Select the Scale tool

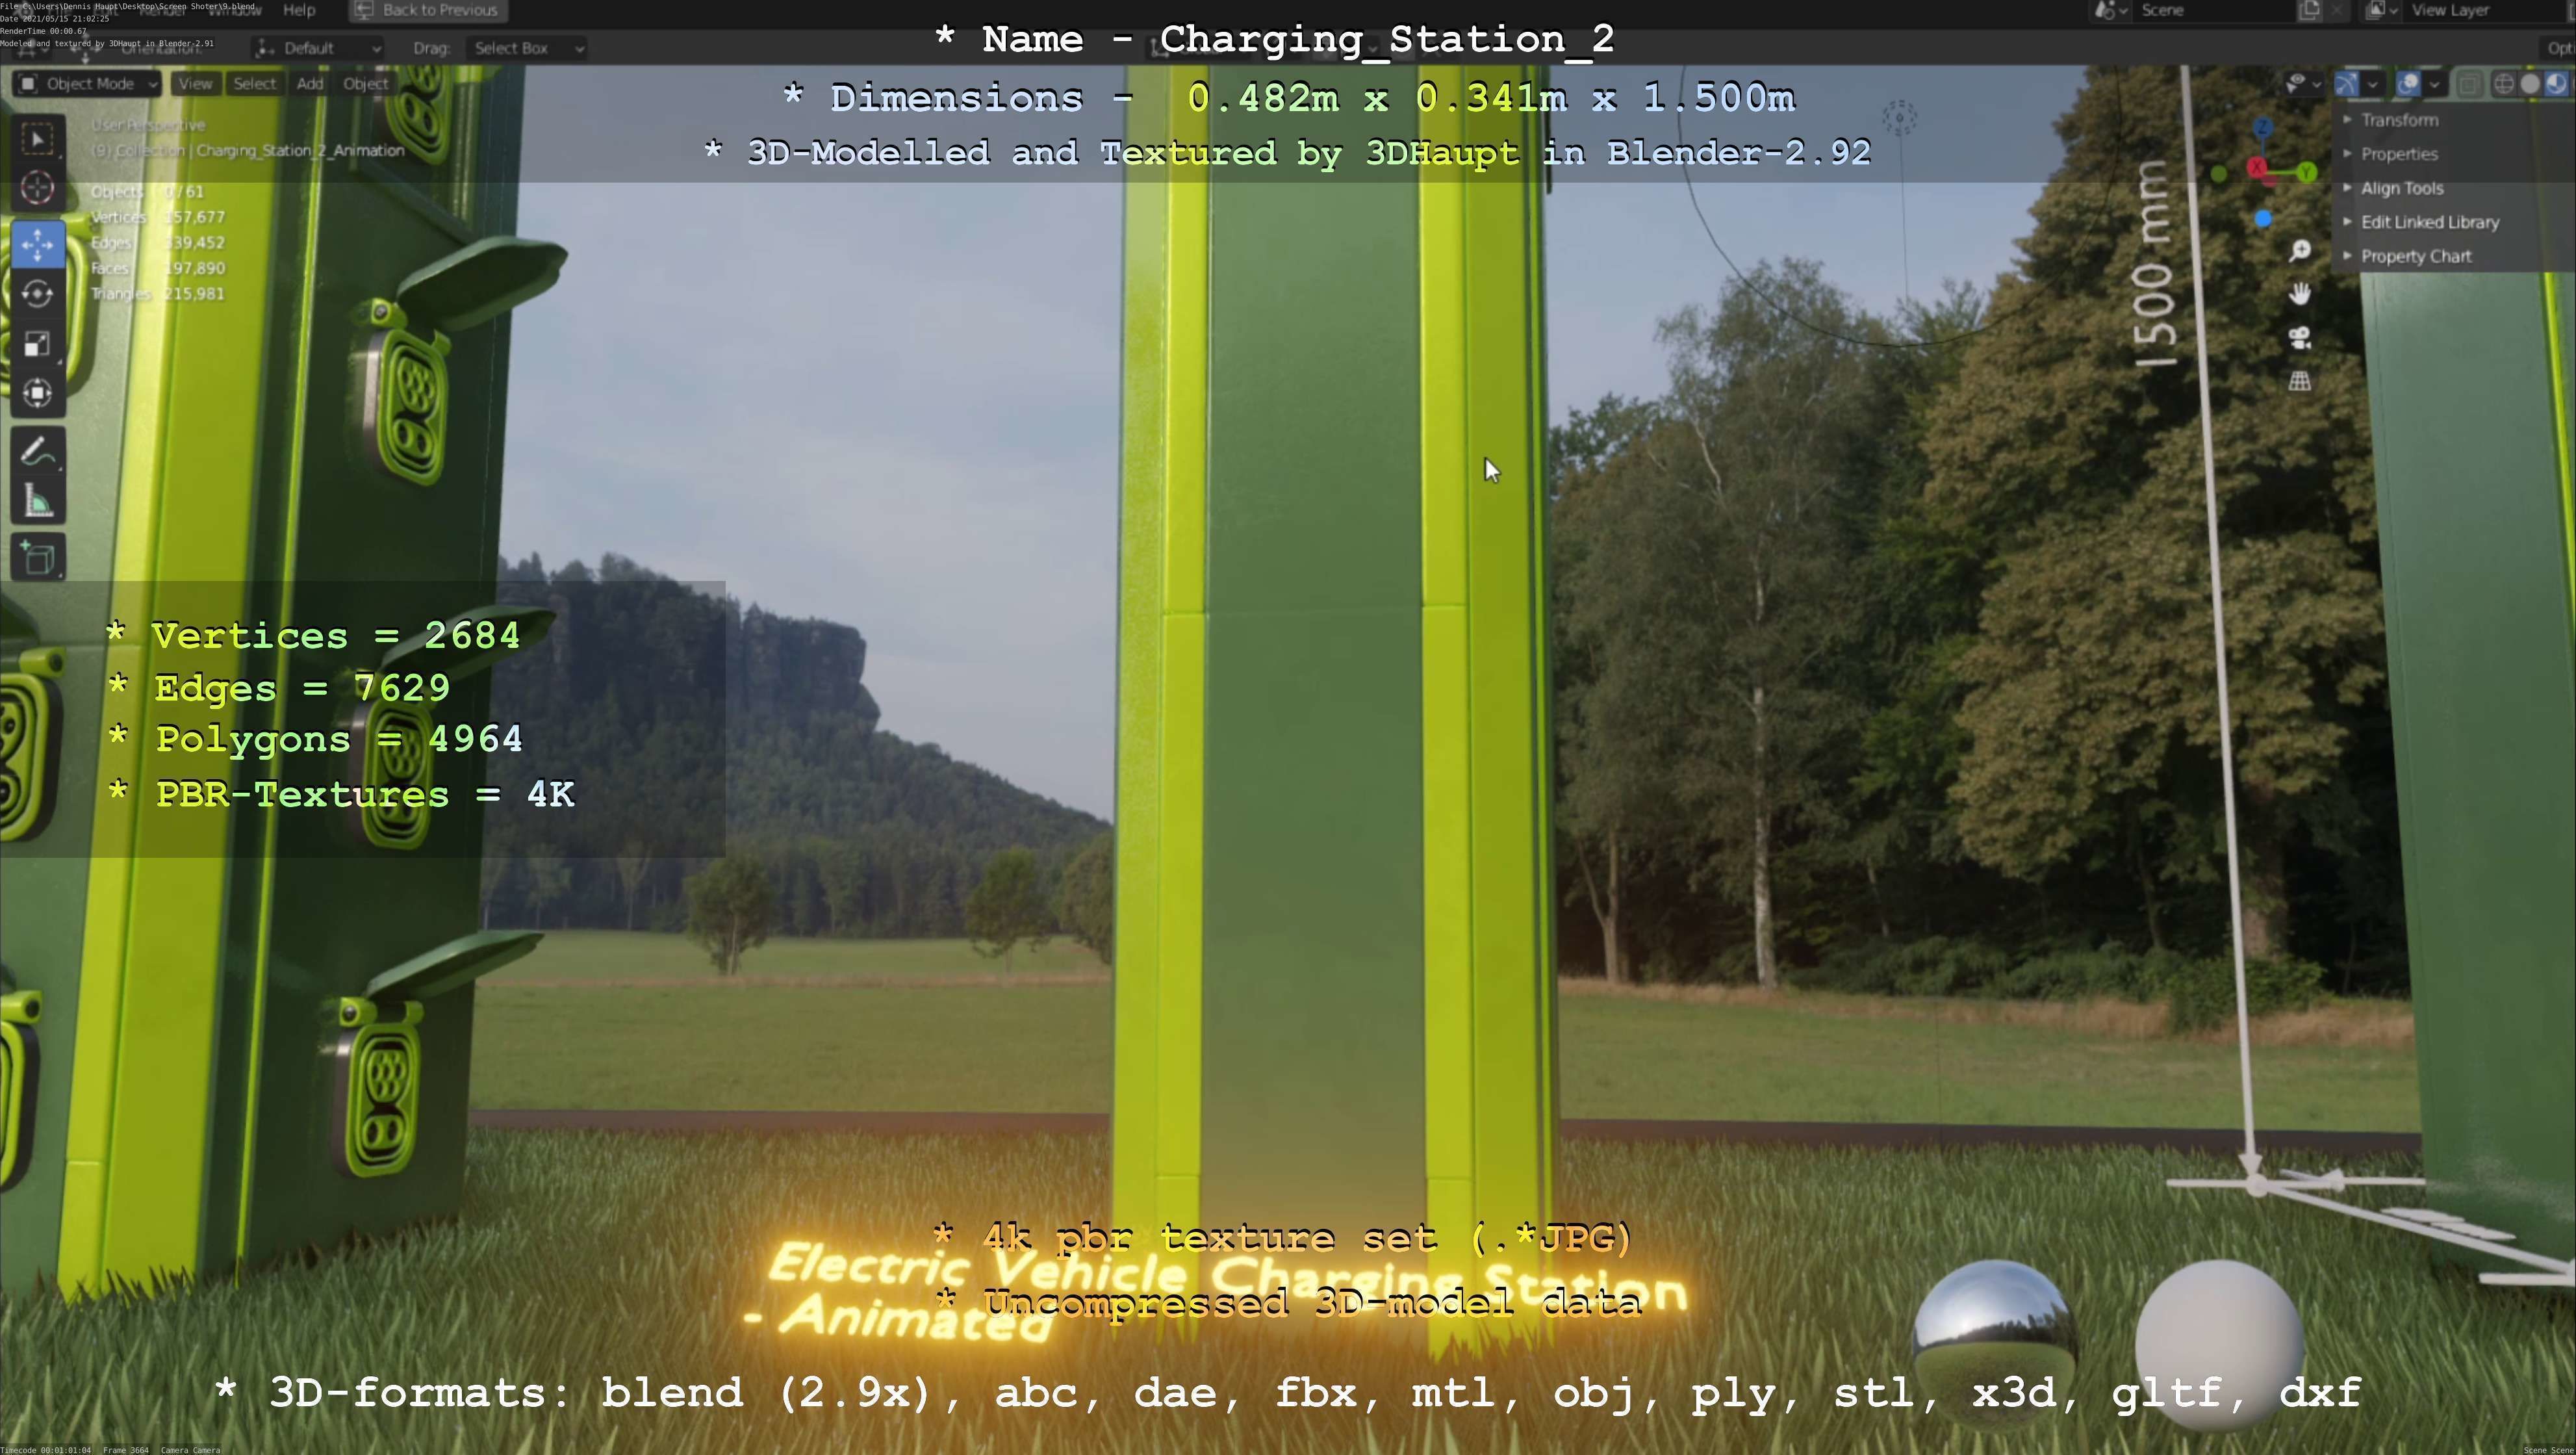pos(38,344)
